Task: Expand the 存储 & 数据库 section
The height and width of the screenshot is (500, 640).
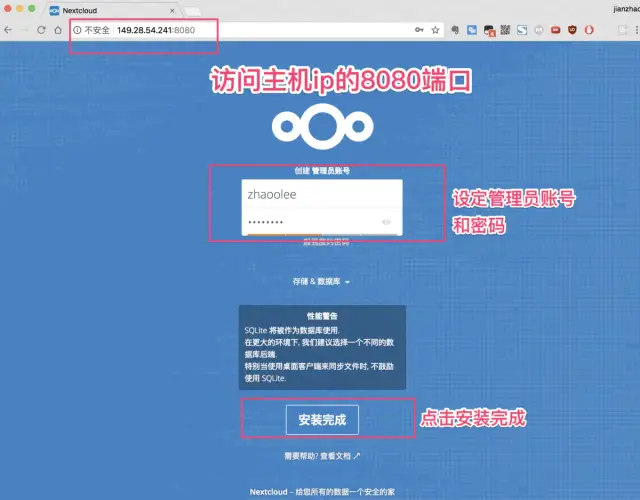Action: 320,282
